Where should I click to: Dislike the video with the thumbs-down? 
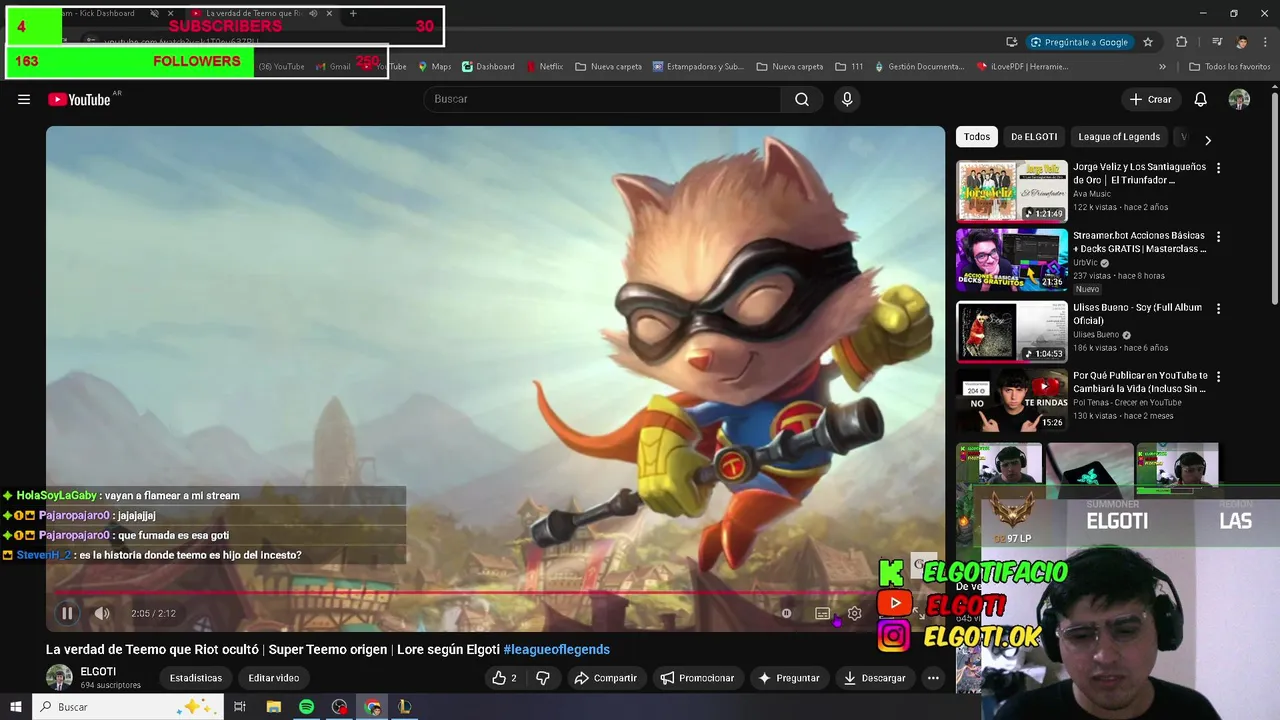[542, 678]
